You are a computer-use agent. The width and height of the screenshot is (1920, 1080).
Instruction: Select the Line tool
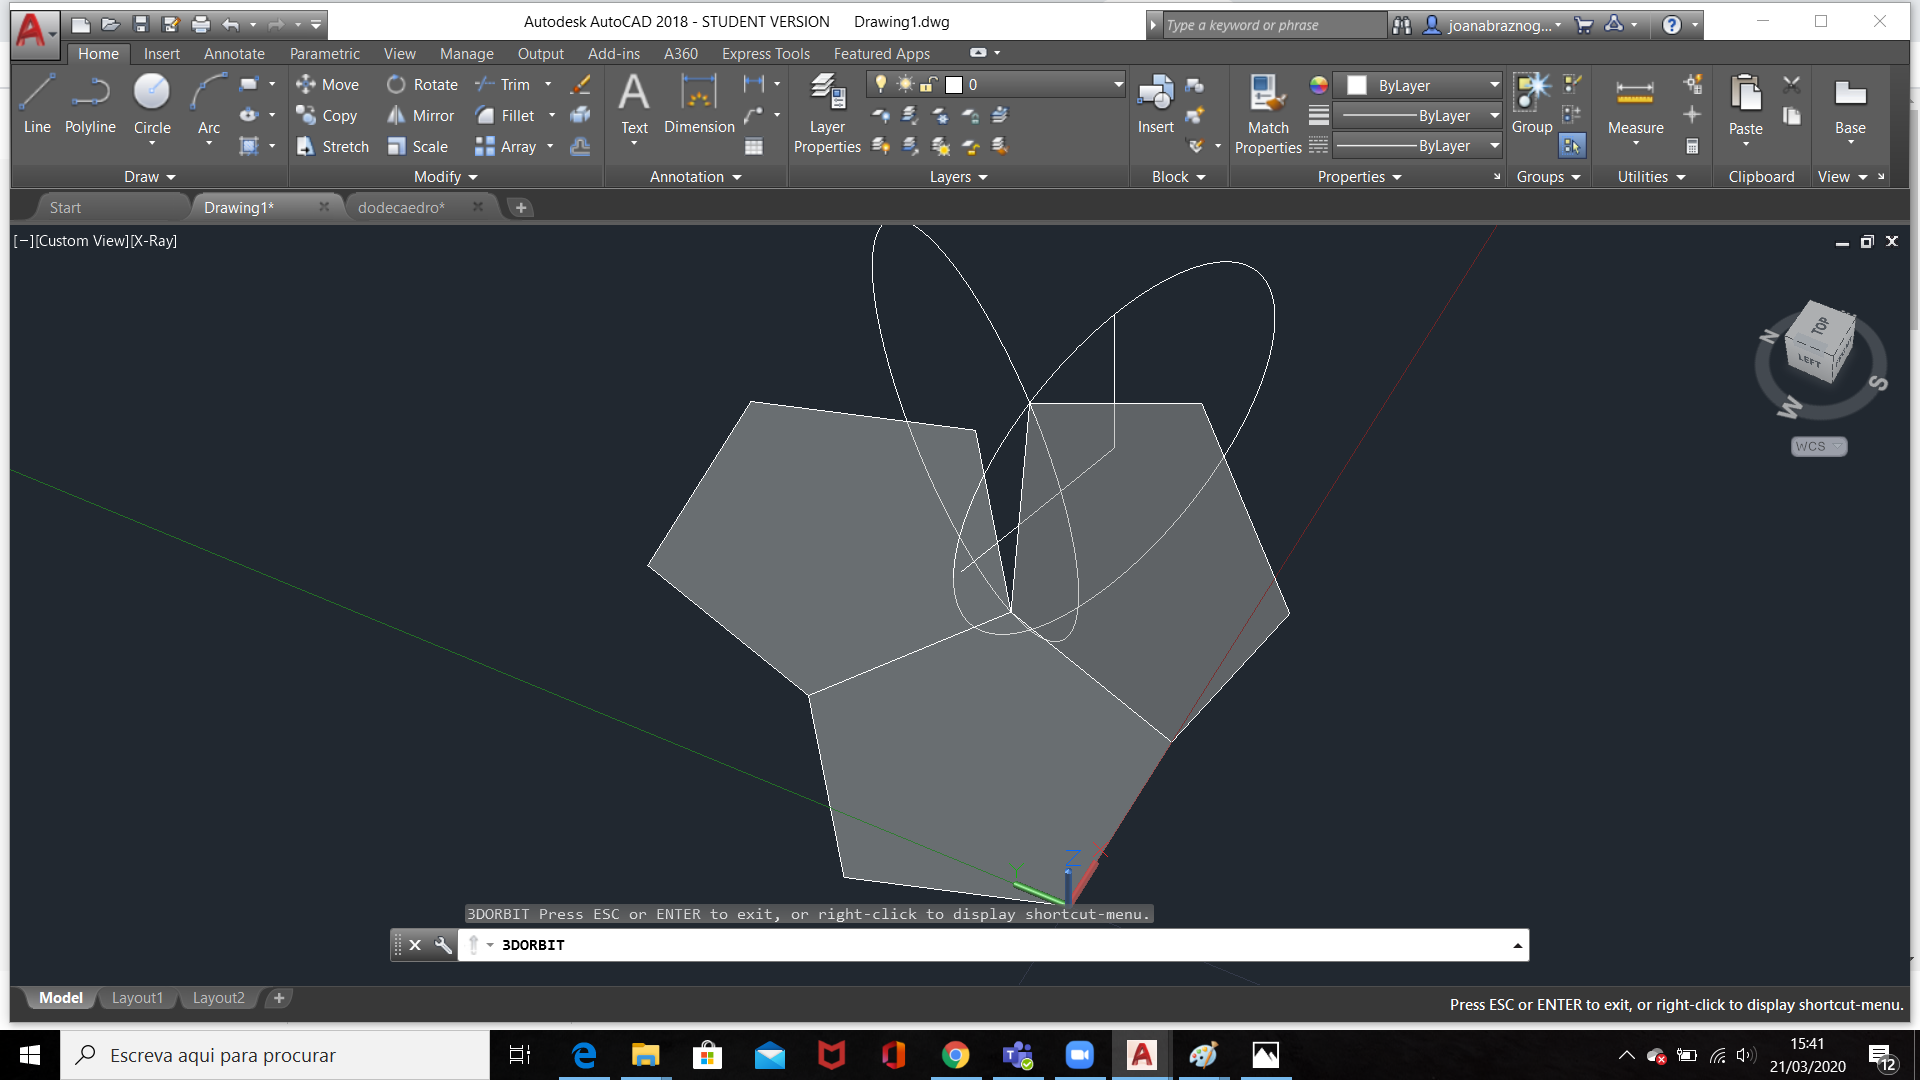pos(37,104)
